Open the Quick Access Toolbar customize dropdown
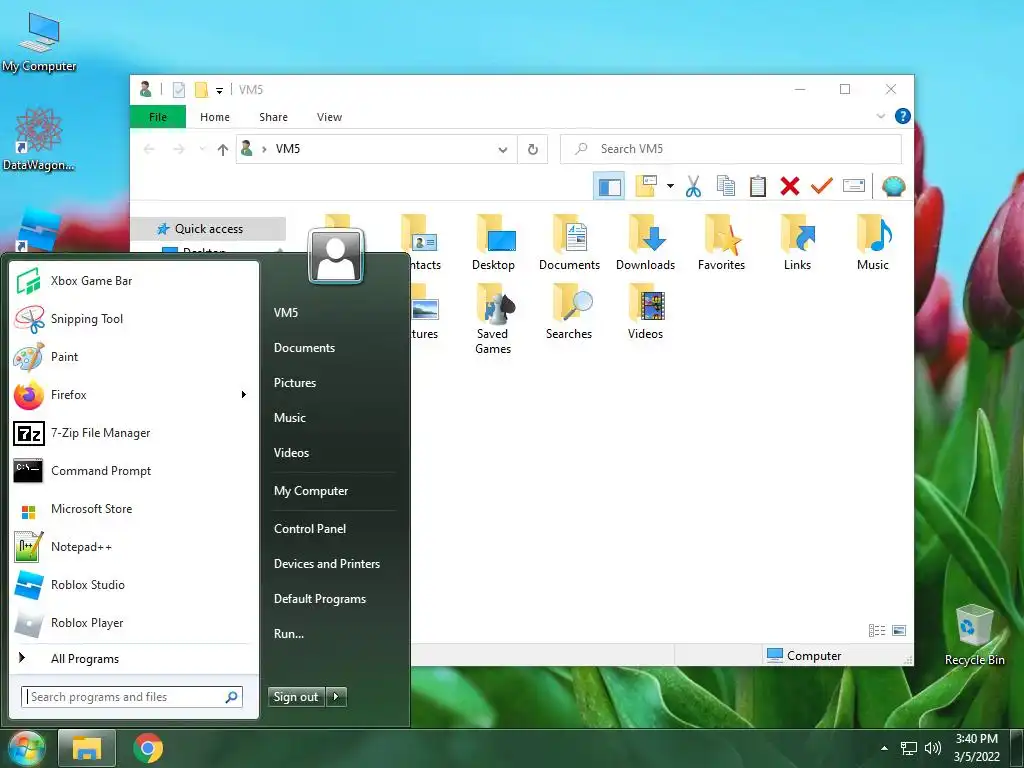 pos(219,90)
